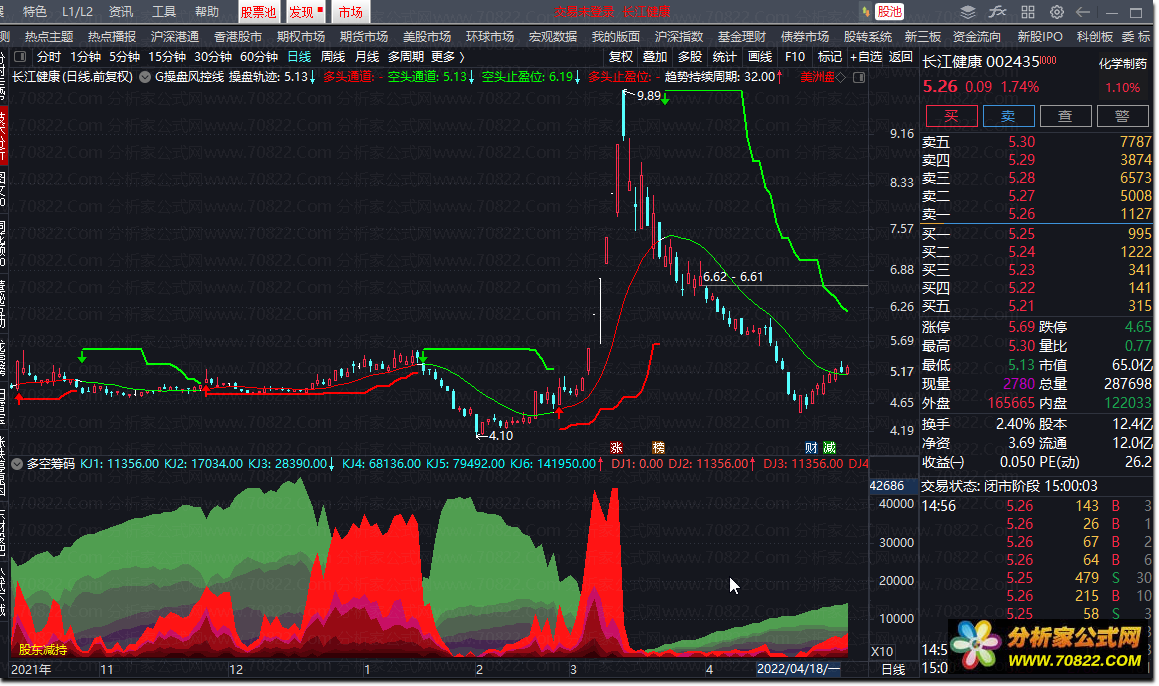This screenshot has width=1159, height=686.
Task: Toggle the panel icon left of 分时
Action: pyautogui.click(x=20, y=56)
